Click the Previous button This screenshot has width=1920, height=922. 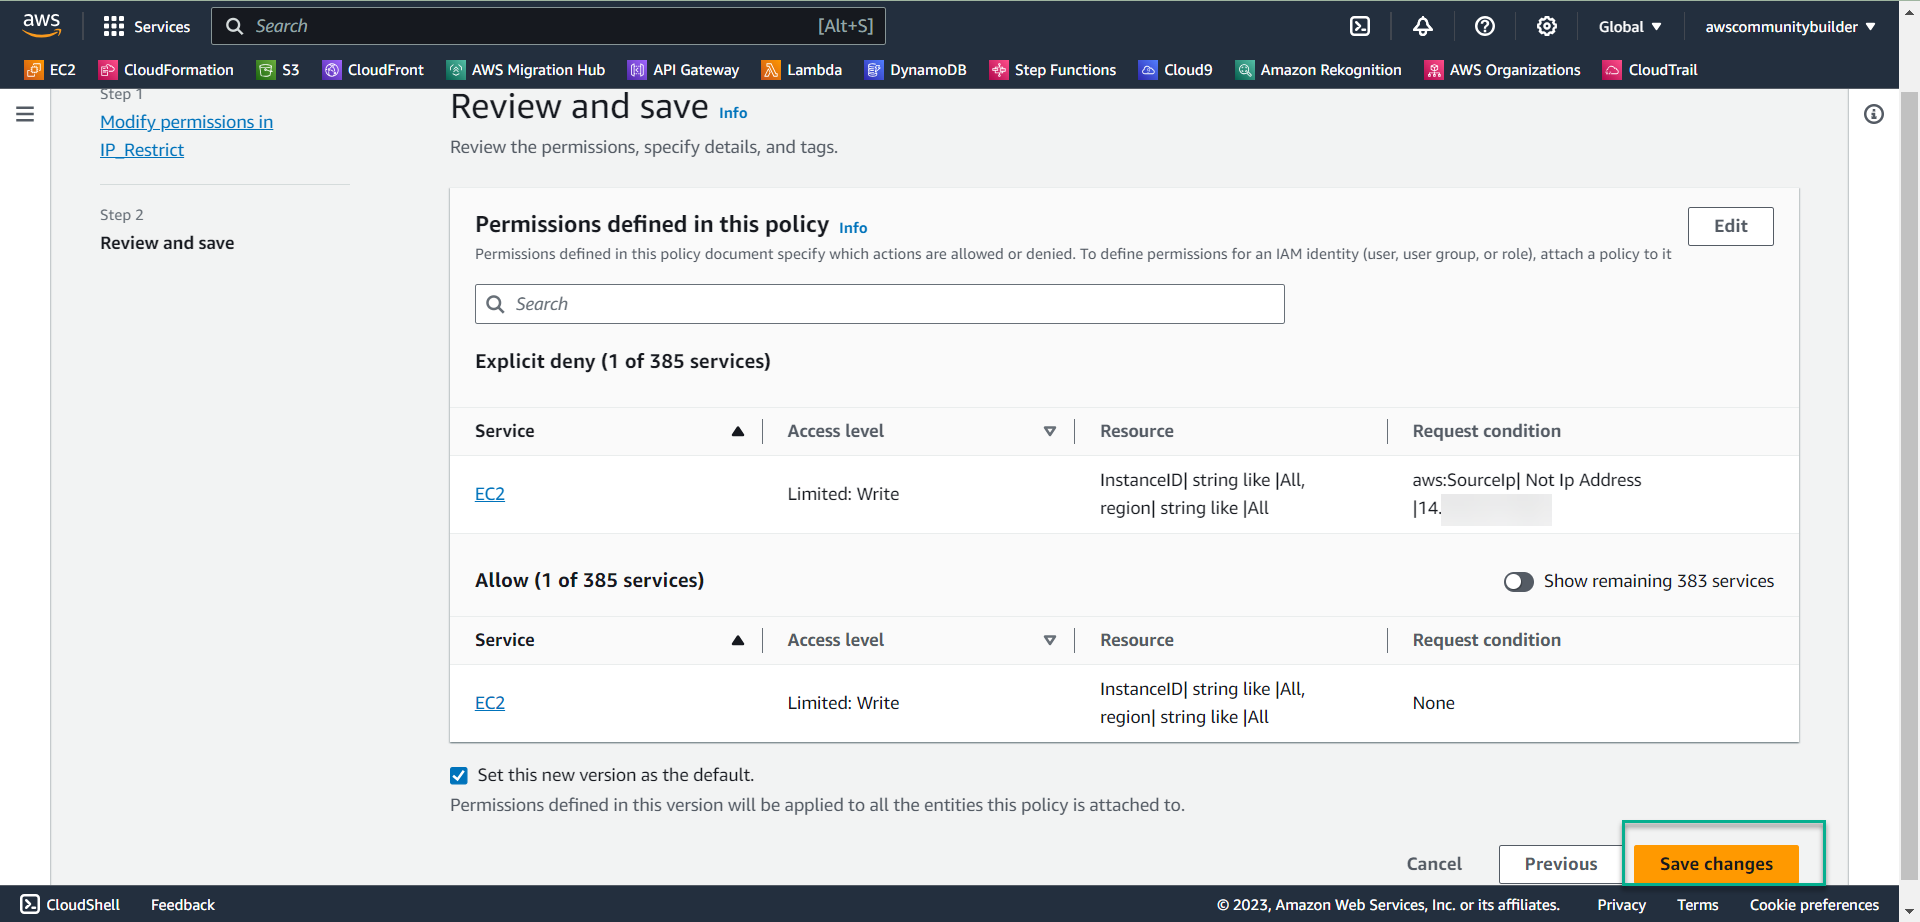pos(1560,864)
